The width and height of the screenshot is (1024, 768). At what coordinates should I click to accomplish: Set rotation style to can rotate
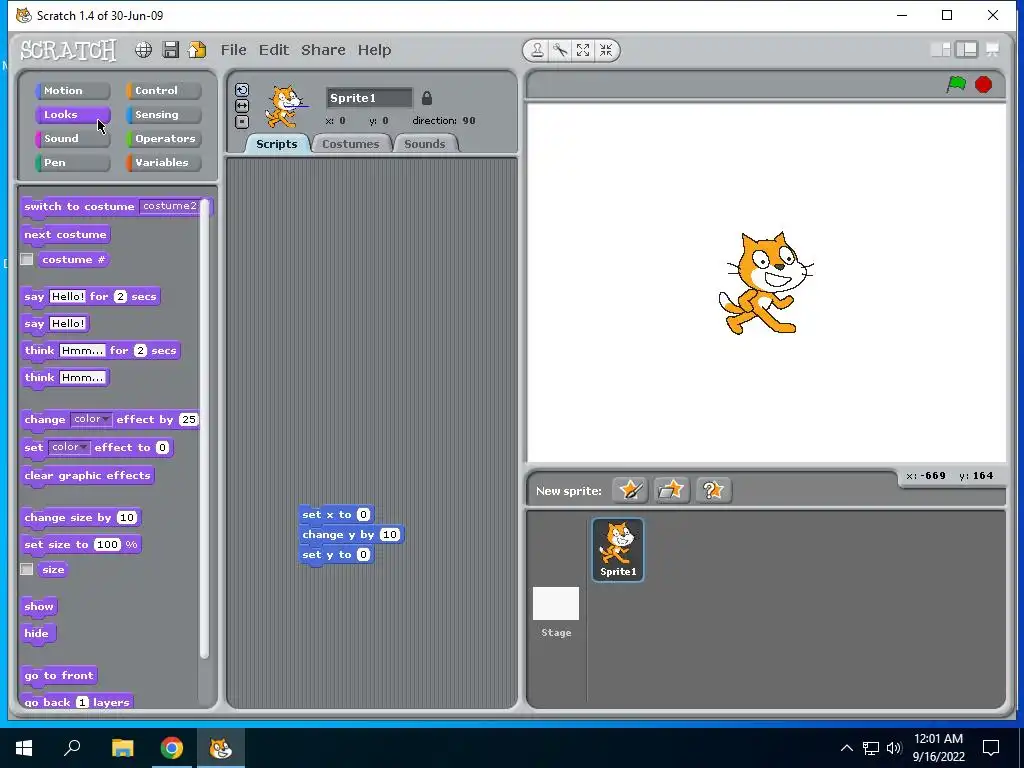[242, 90]
